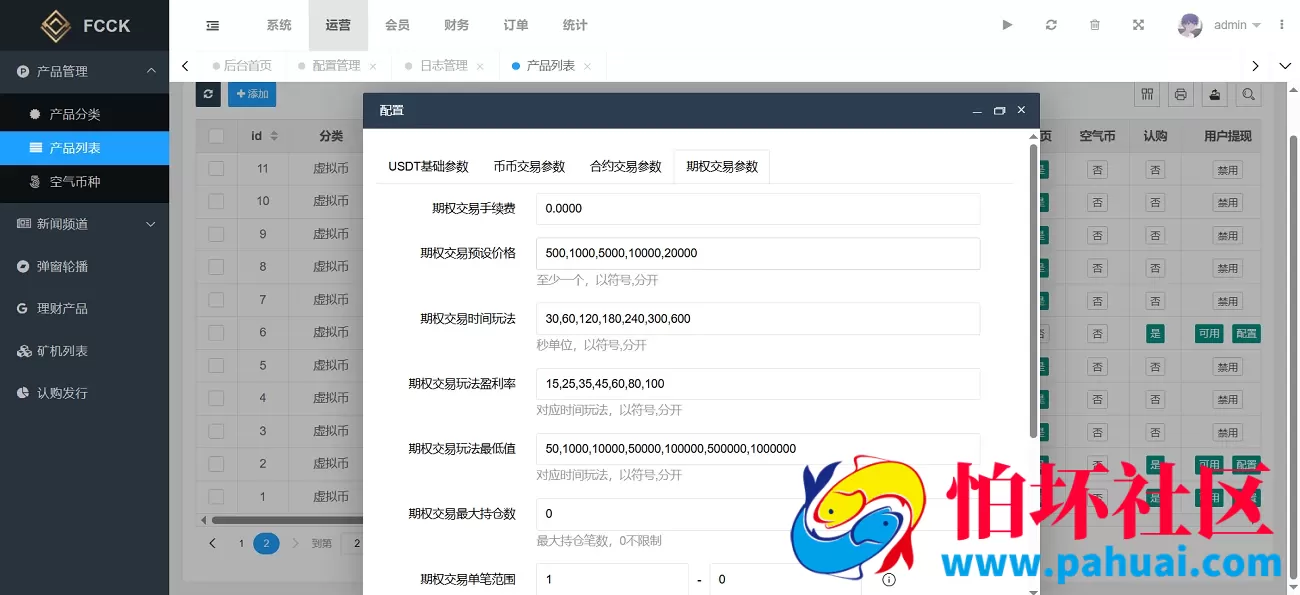Open 弹窗轮播 in the sidebar
This screenshot has height=595, width=1300.
tap(84, 266)
